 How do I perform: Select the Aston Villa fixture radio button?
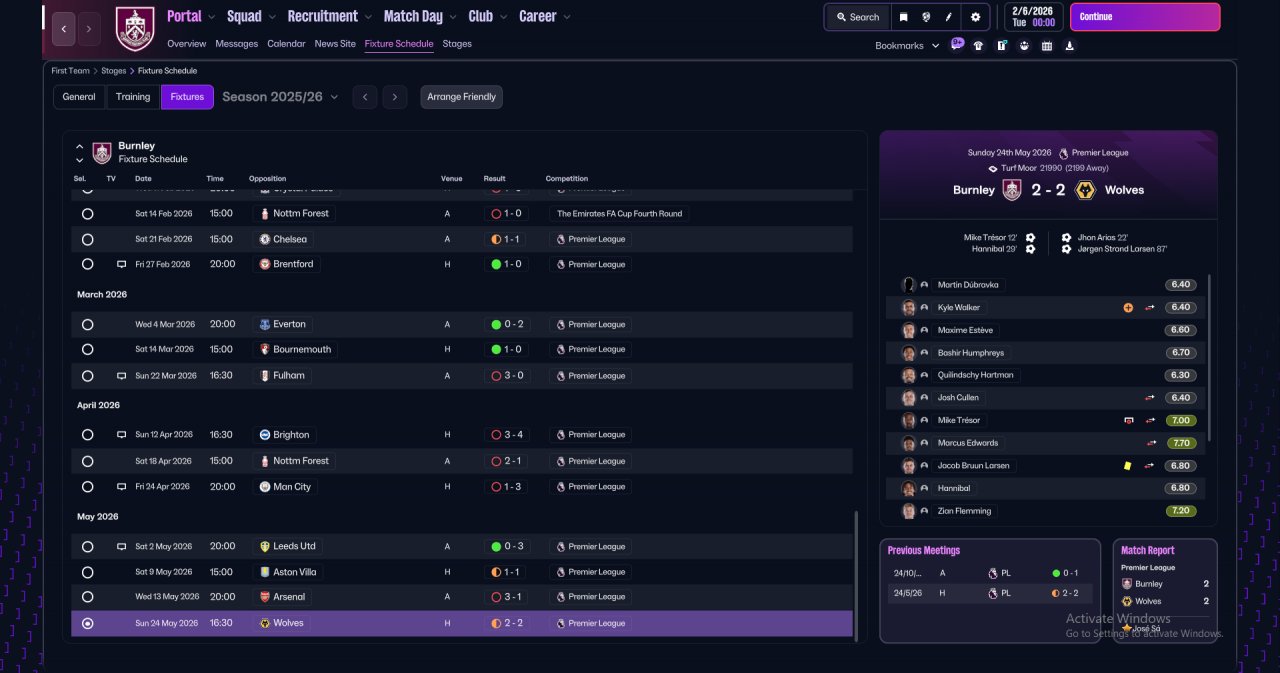point(87,573)
